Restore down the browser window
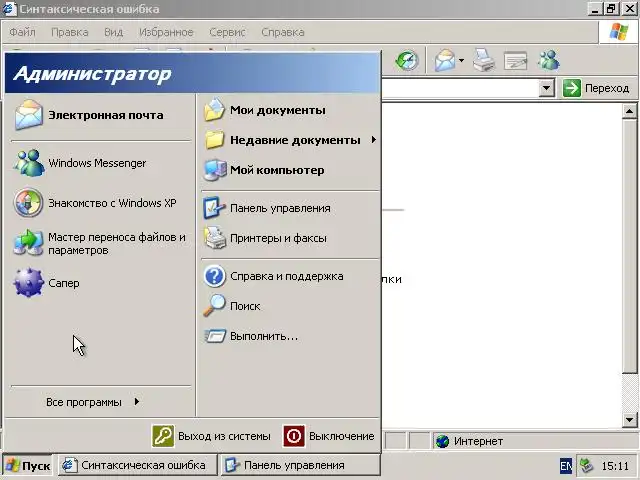640x480 pixels. coord(611,8)
